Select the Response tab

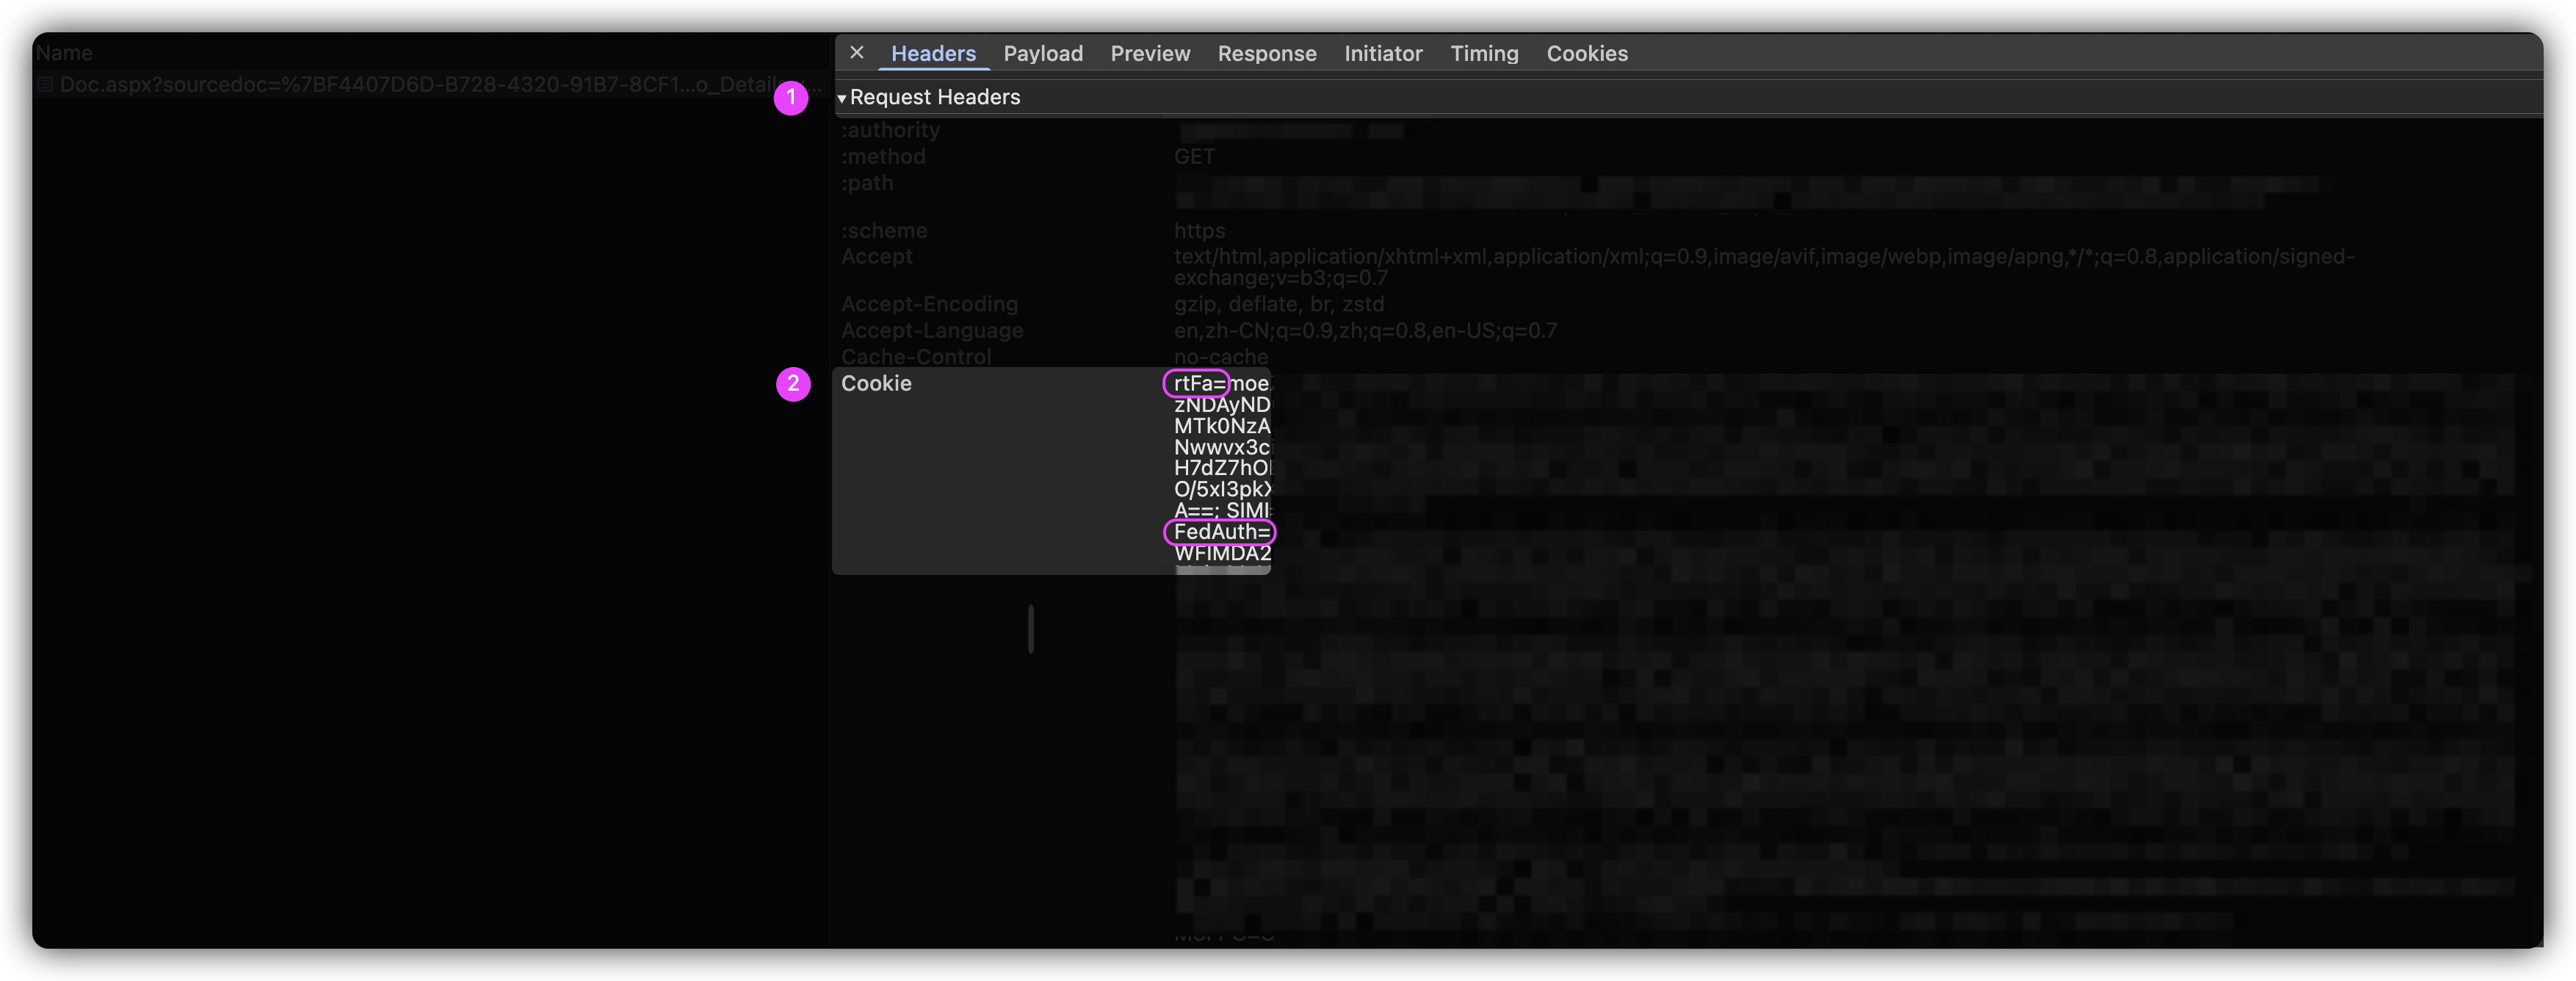click(1266, 54)
